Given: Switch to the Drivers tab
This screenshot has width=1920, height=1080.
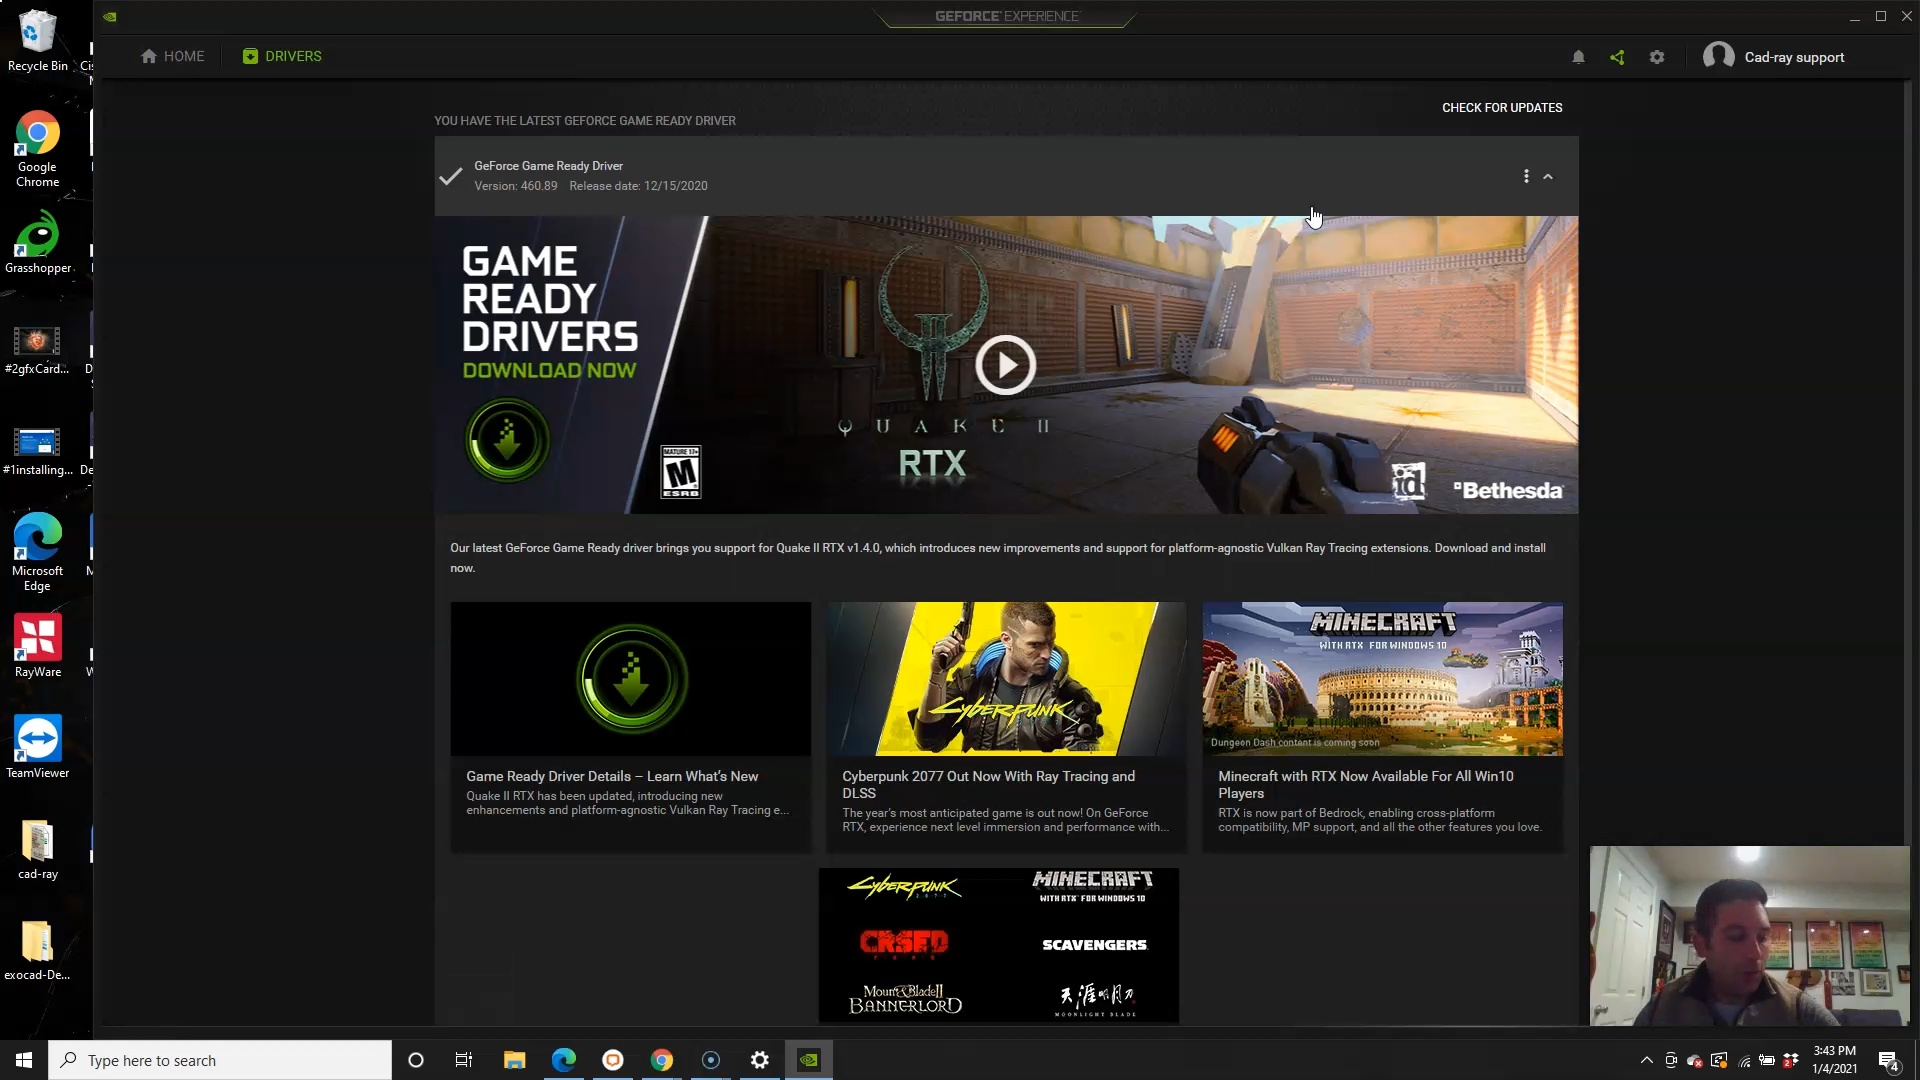Looking at the screenshot, I should click(282, 56).
